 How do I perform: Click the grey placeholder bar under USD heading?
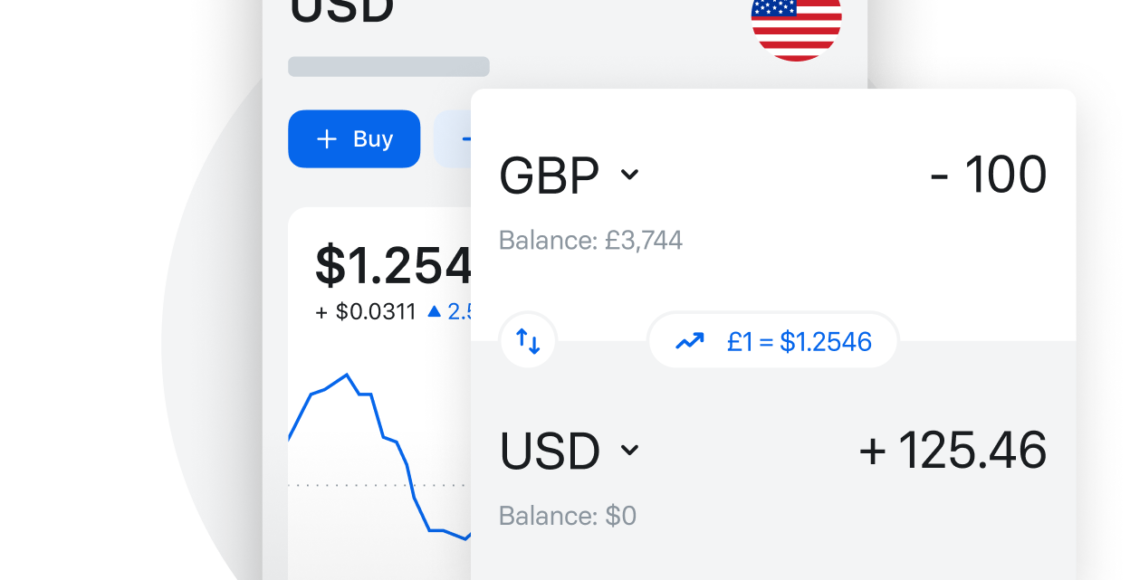389,66
